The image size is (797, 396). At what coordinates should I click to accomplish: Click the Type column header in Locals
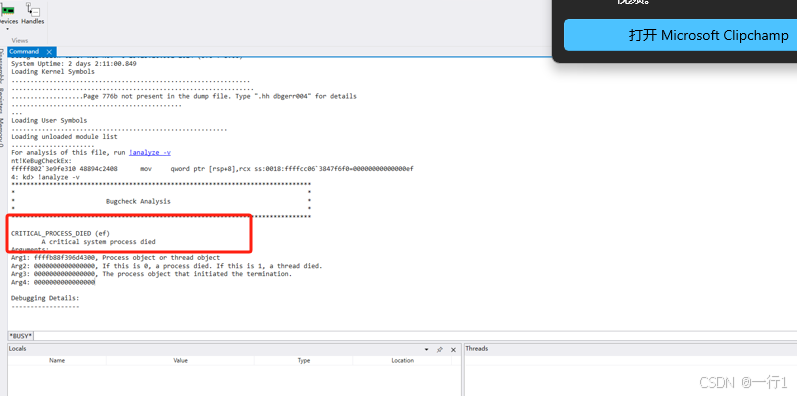tap(303, 360)
